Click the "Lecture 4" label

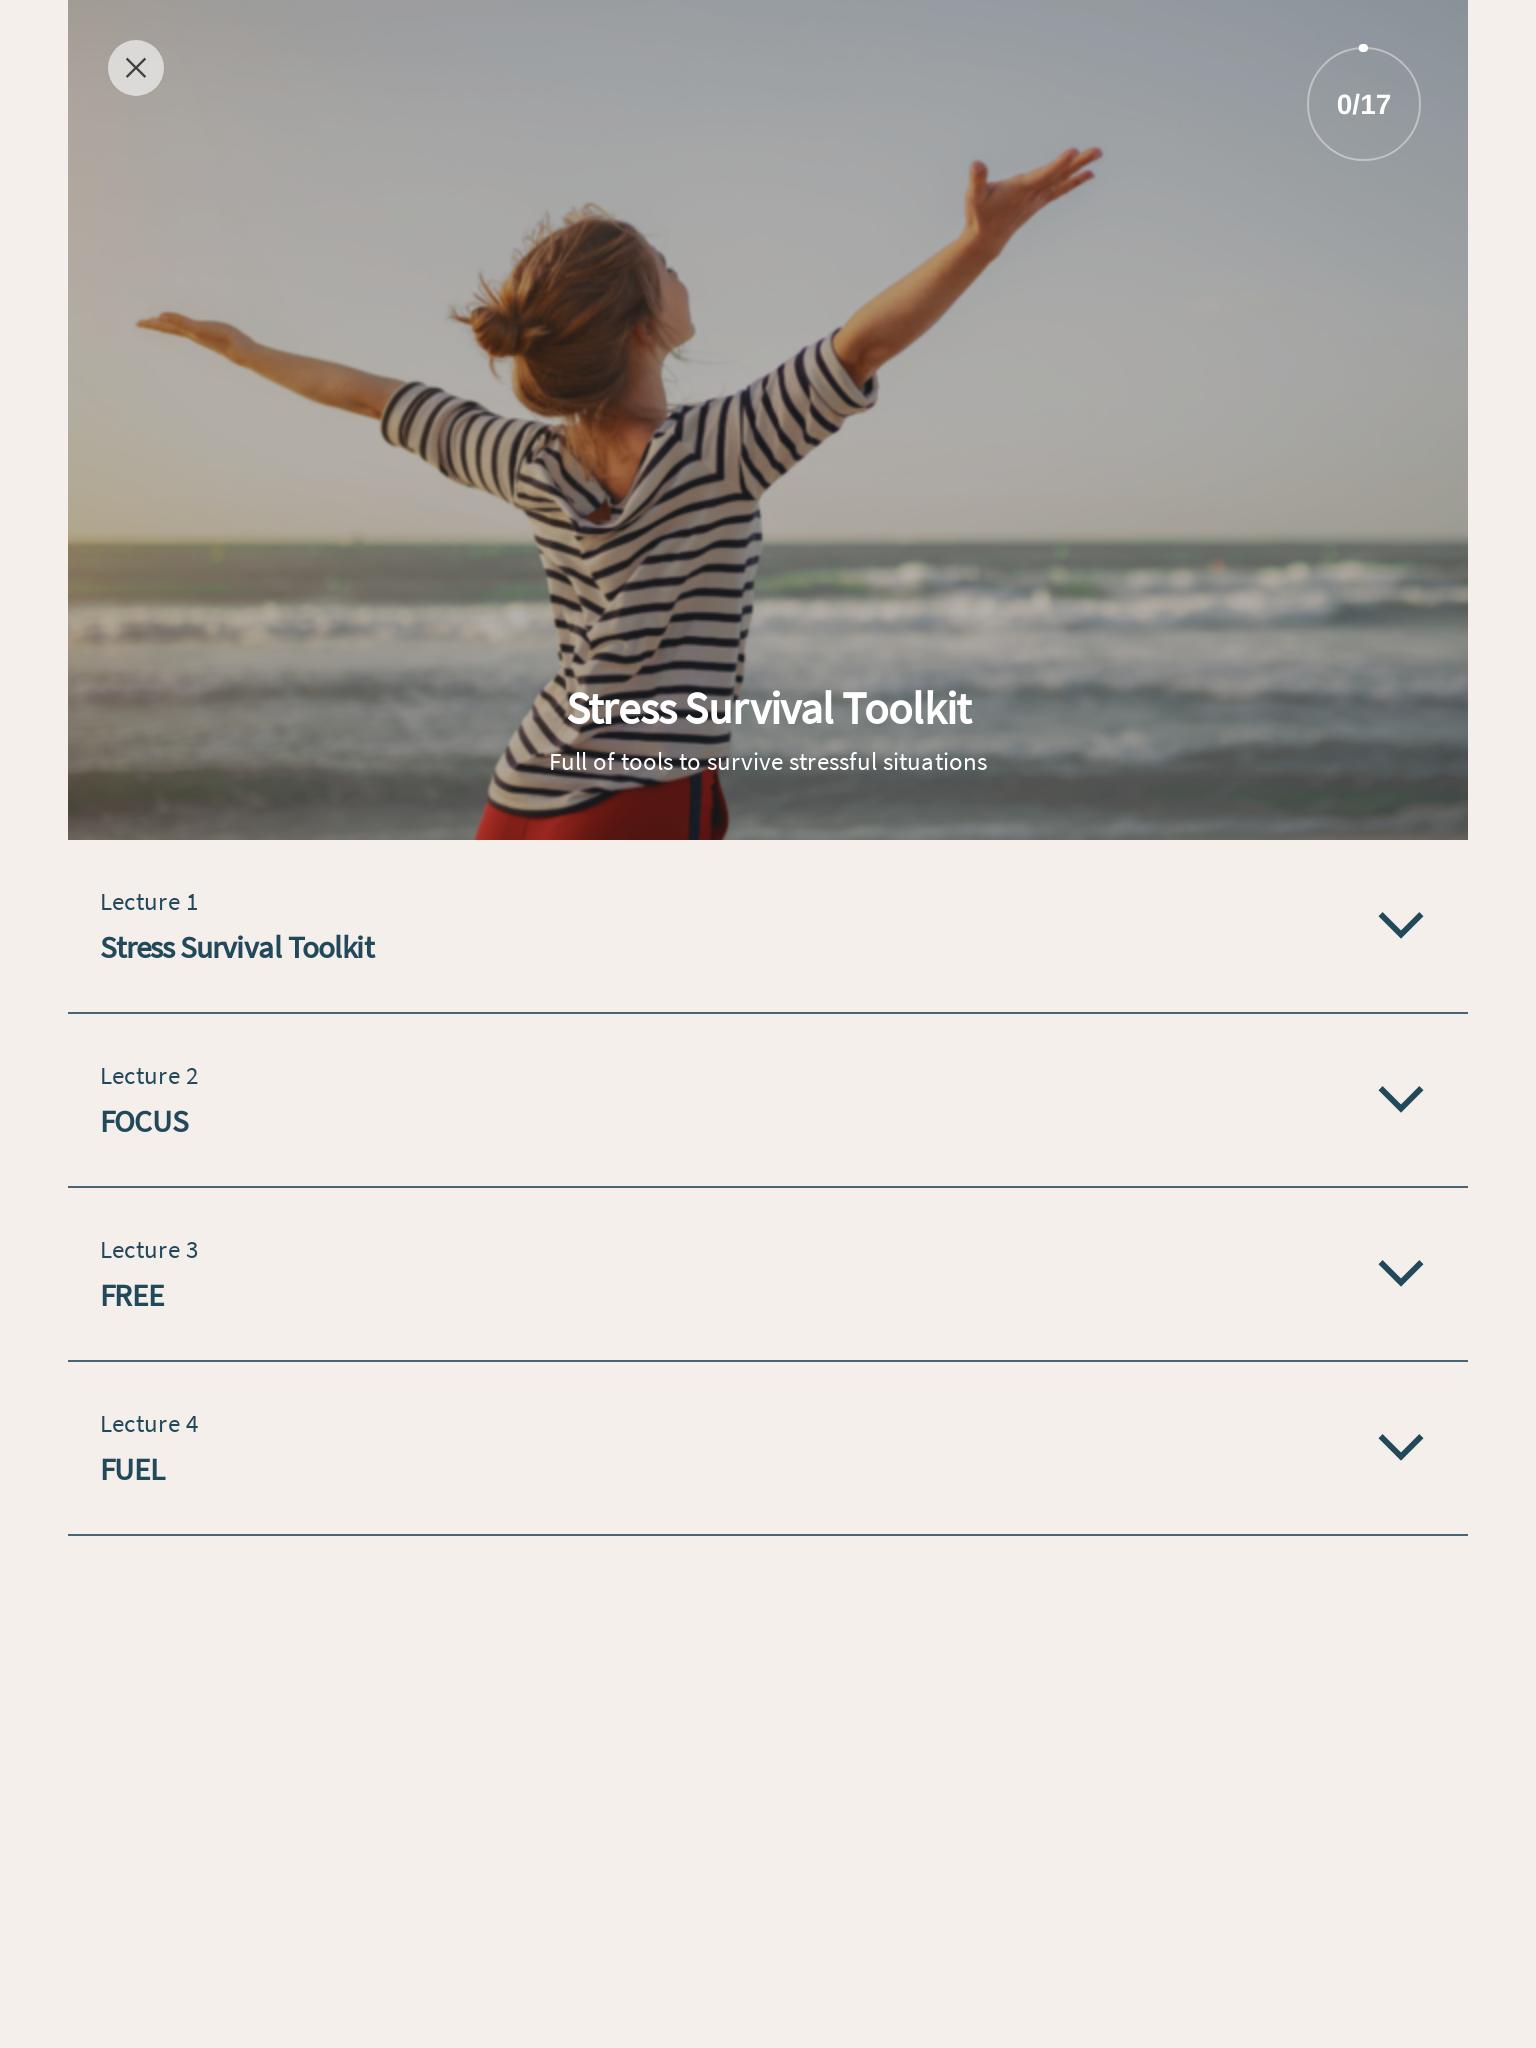point(149,1424)
